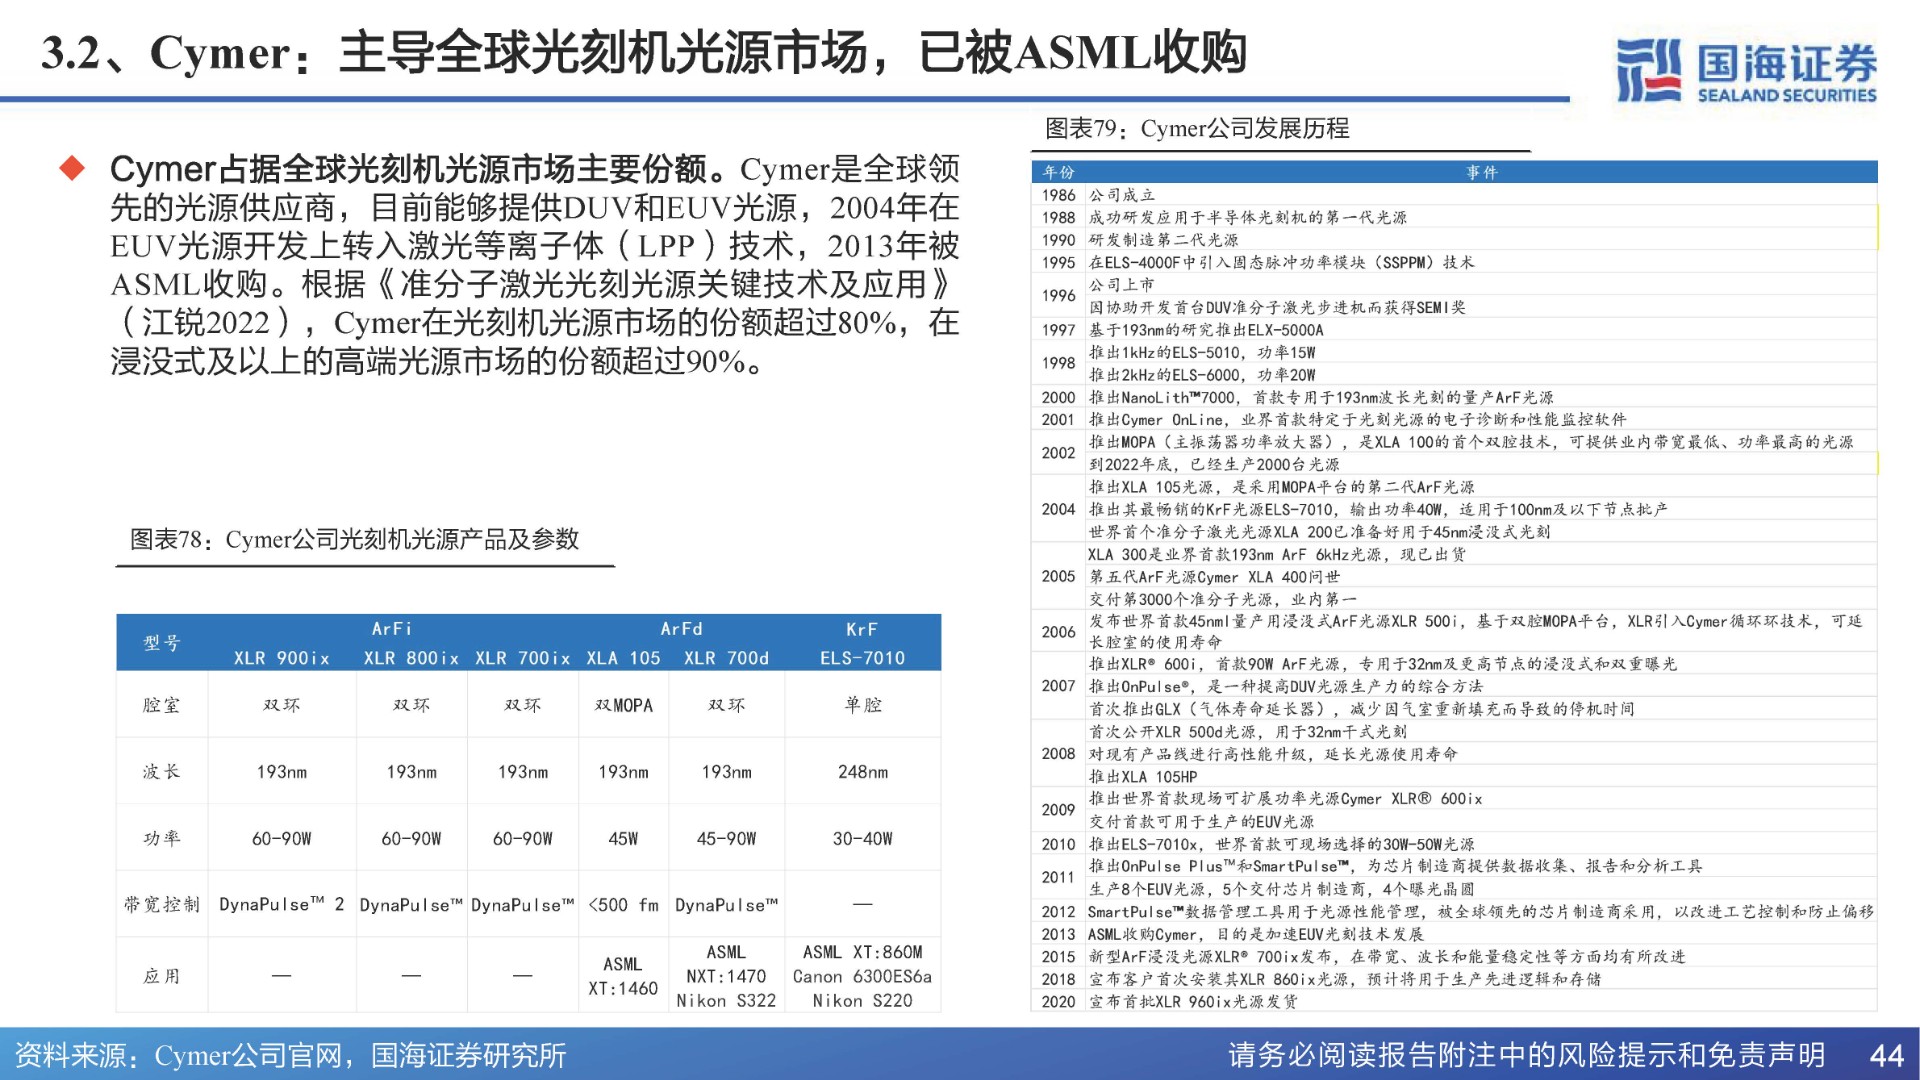Click the 资料来源 source footer text
The image size is (1920, 1080).
[x=290, y=1055]
